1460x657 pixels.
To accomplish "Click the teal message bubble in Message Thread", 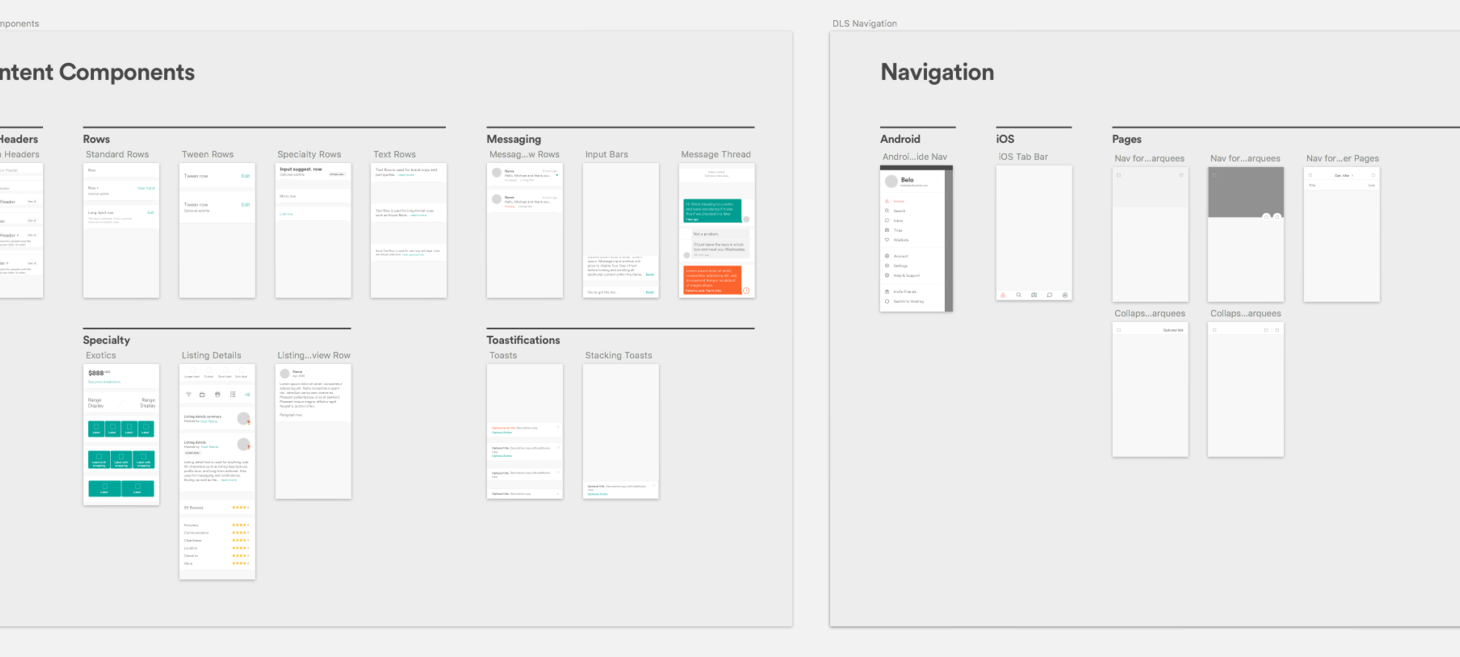I will click(x=712, y=210).
